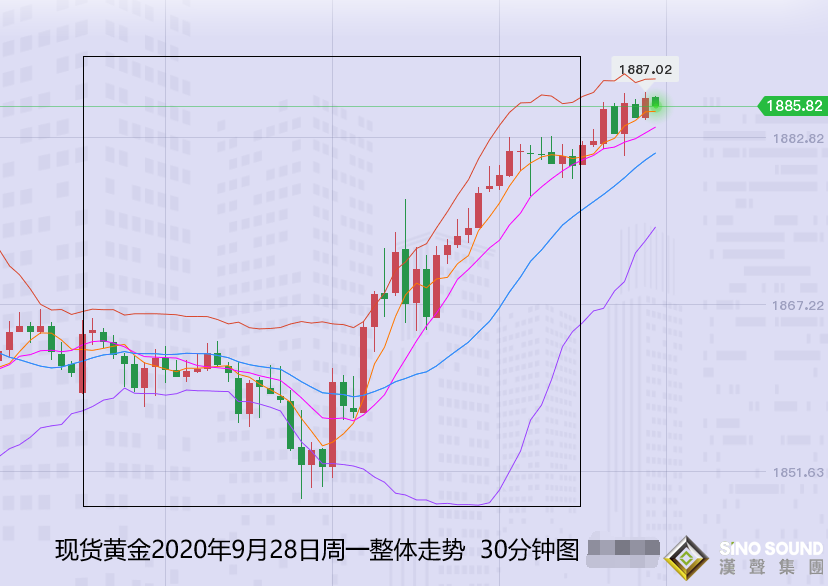Select the lowest green candle near 1851.63

(x=301, y=457)
